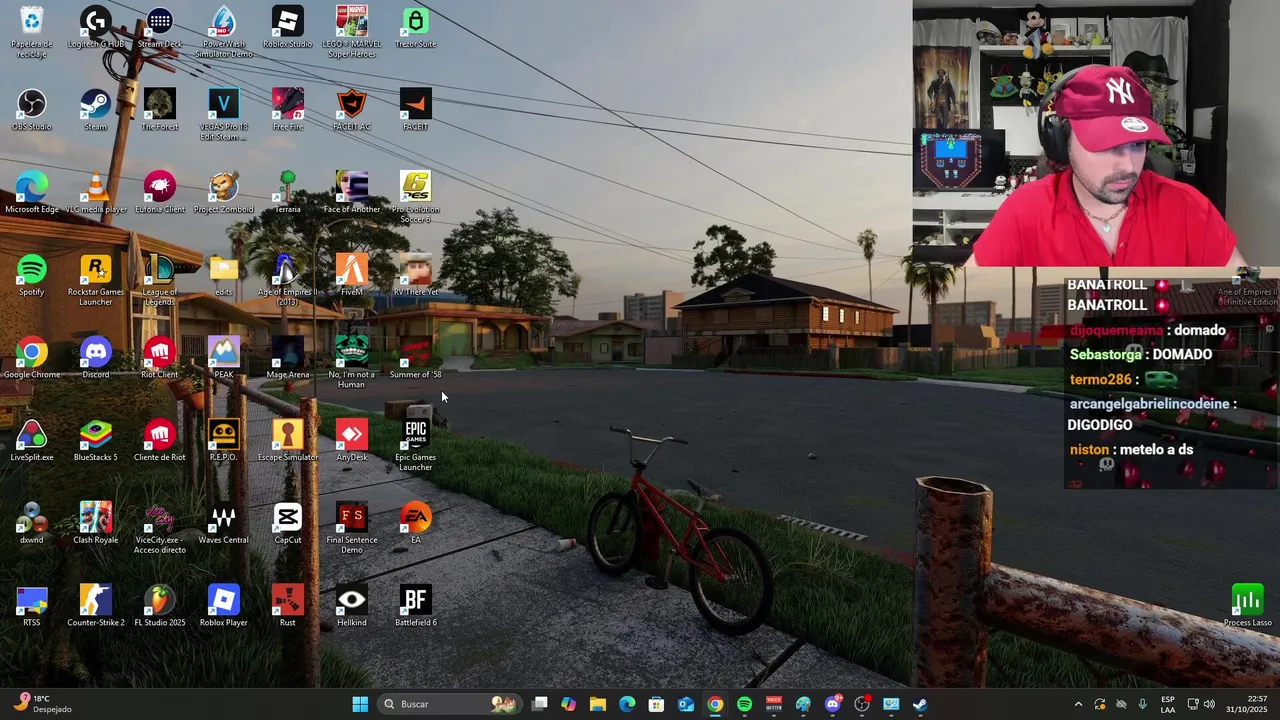This screenshot has width=1280, height=720.
Task: Open the Papelera de reciclaje desktop icon
Action: (x=32, y=31)
